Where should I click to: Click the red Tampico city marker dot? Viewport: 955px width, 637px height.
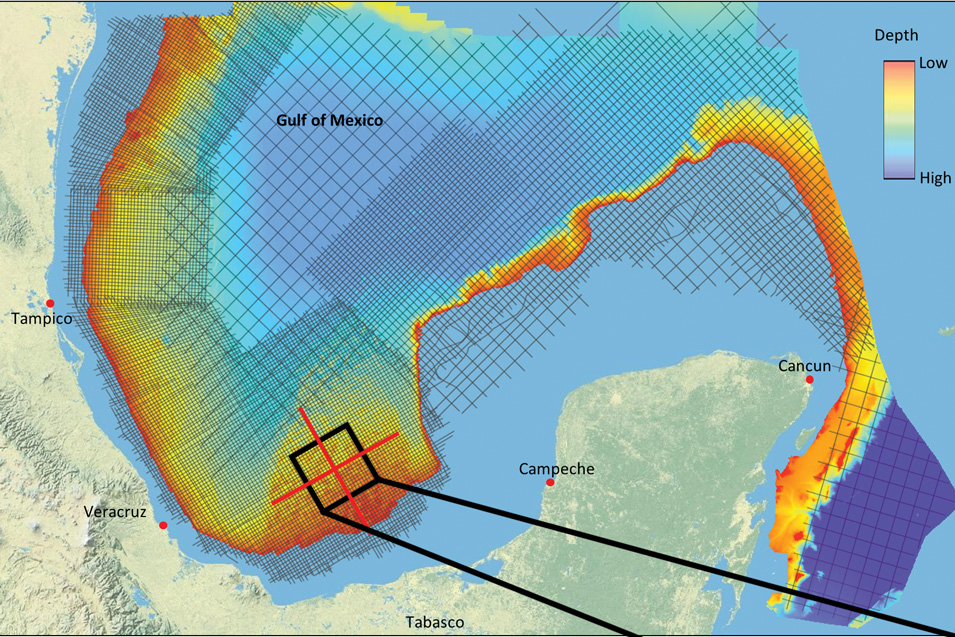click(49, 303)
